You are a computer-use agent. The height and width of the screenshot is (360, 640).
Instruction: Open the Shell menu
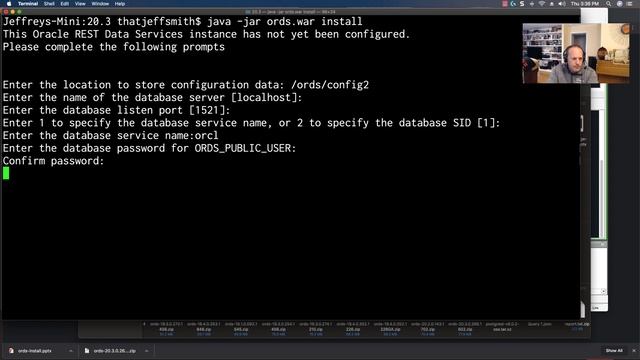49,4
